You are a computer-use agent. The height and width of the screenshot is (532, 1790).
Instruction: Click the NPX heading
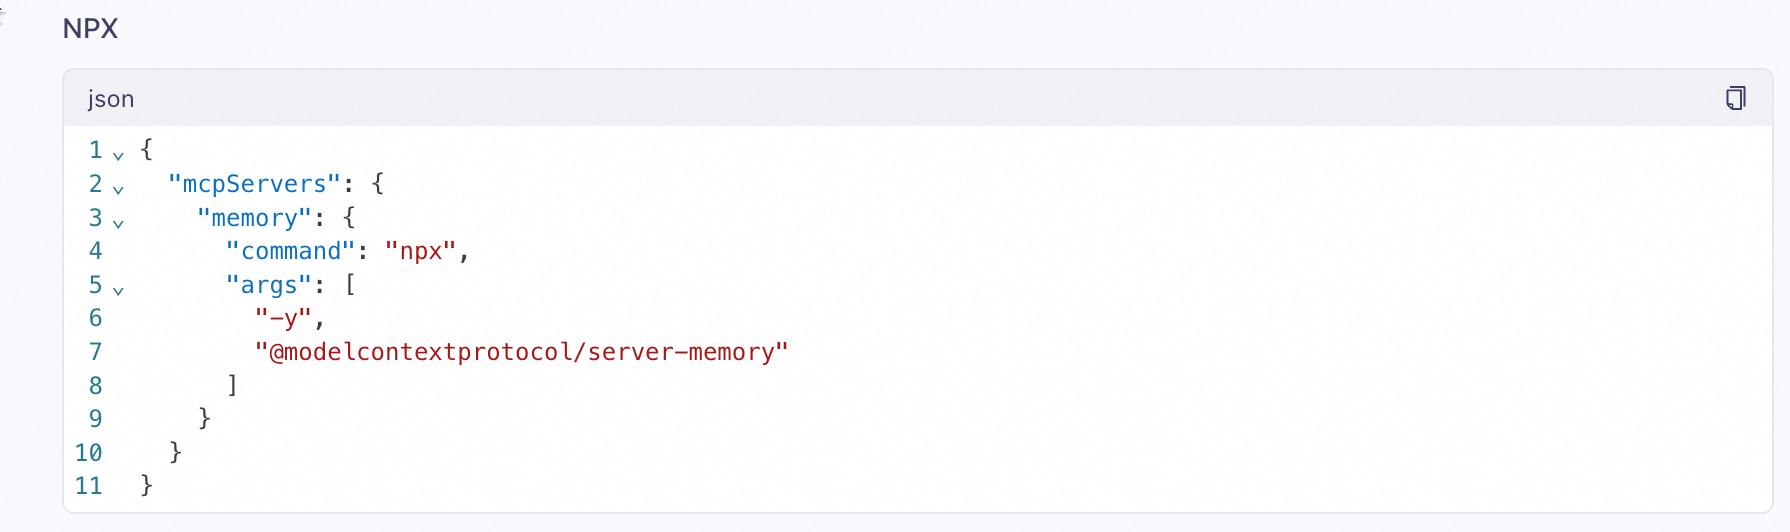pos(90,29)
